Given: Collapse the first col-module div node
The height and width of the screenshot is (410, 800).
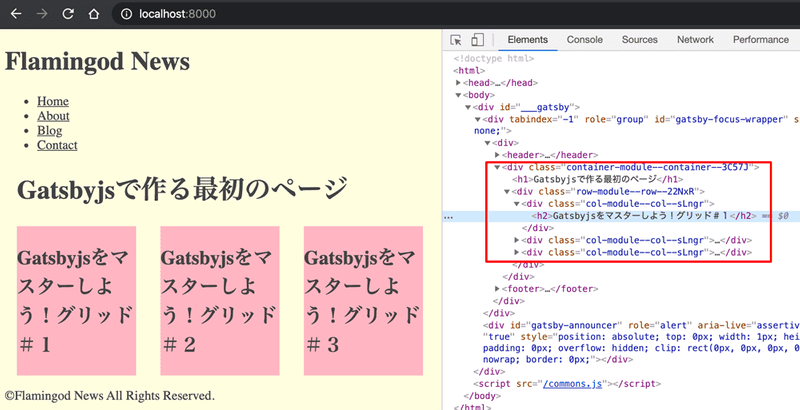Looking at the screenshot, I should point(516,204).
